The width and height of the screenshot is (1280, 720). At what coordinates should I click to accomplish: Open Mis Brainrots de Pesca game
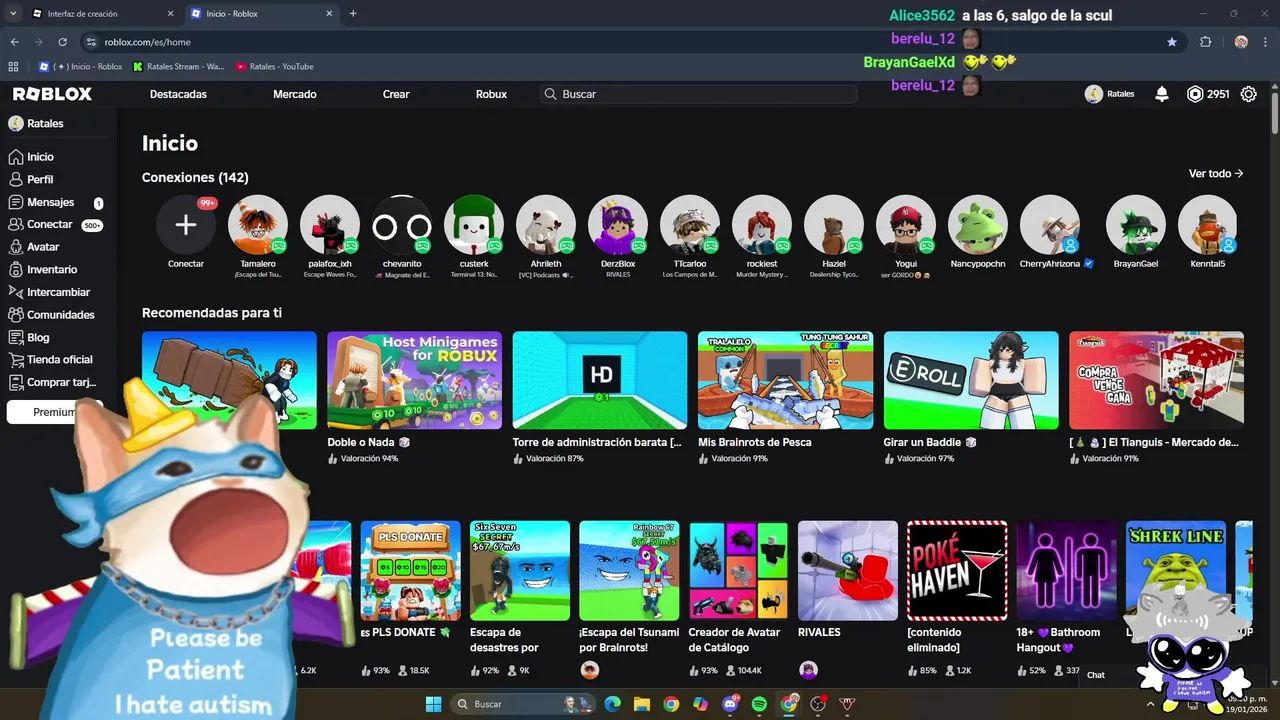(x=785, y=380)
